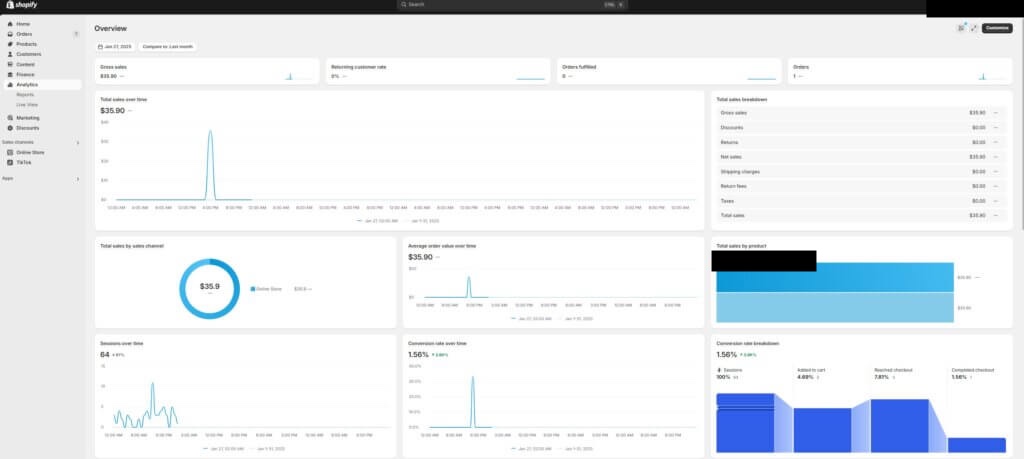The height and width of the screenshot is (459, 1024).
Task: Open the Finance section
Action: pos(26,75)
